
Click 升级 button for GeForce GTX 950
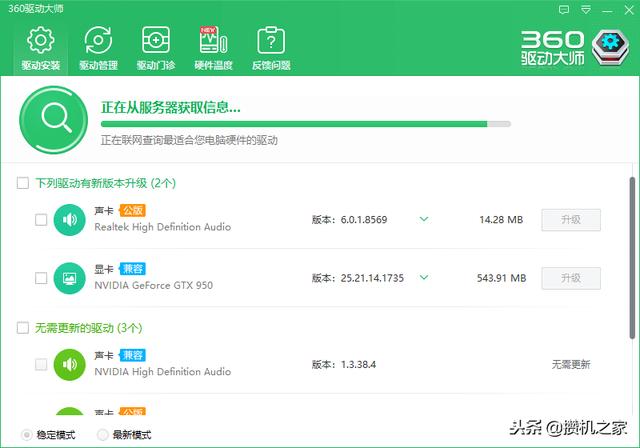(571, 278)
